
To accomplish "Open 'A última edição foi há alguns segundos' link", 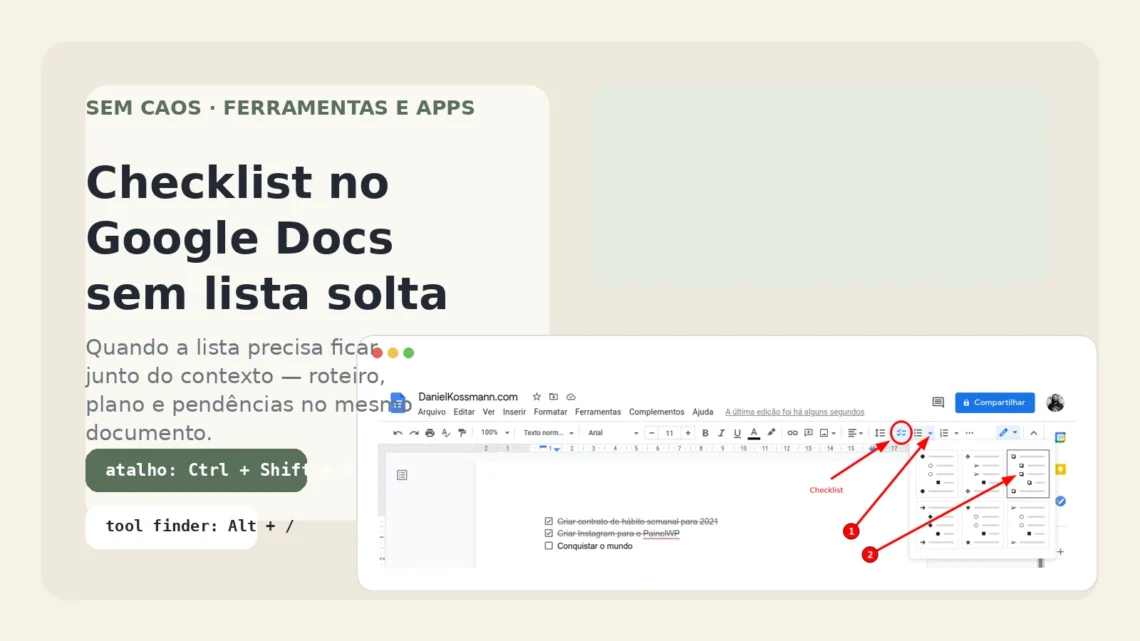I will [x=795, y=412].
